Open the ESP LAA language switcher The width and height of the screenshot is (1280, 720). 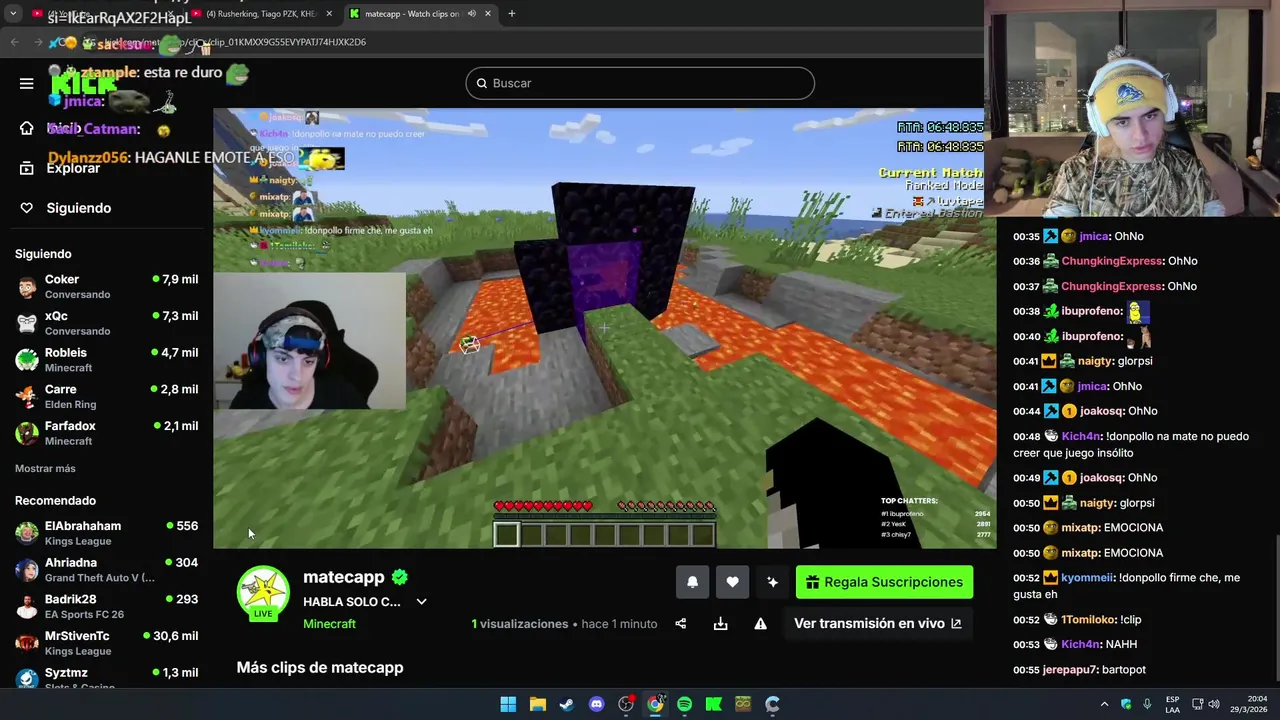tap(1172, 704)
